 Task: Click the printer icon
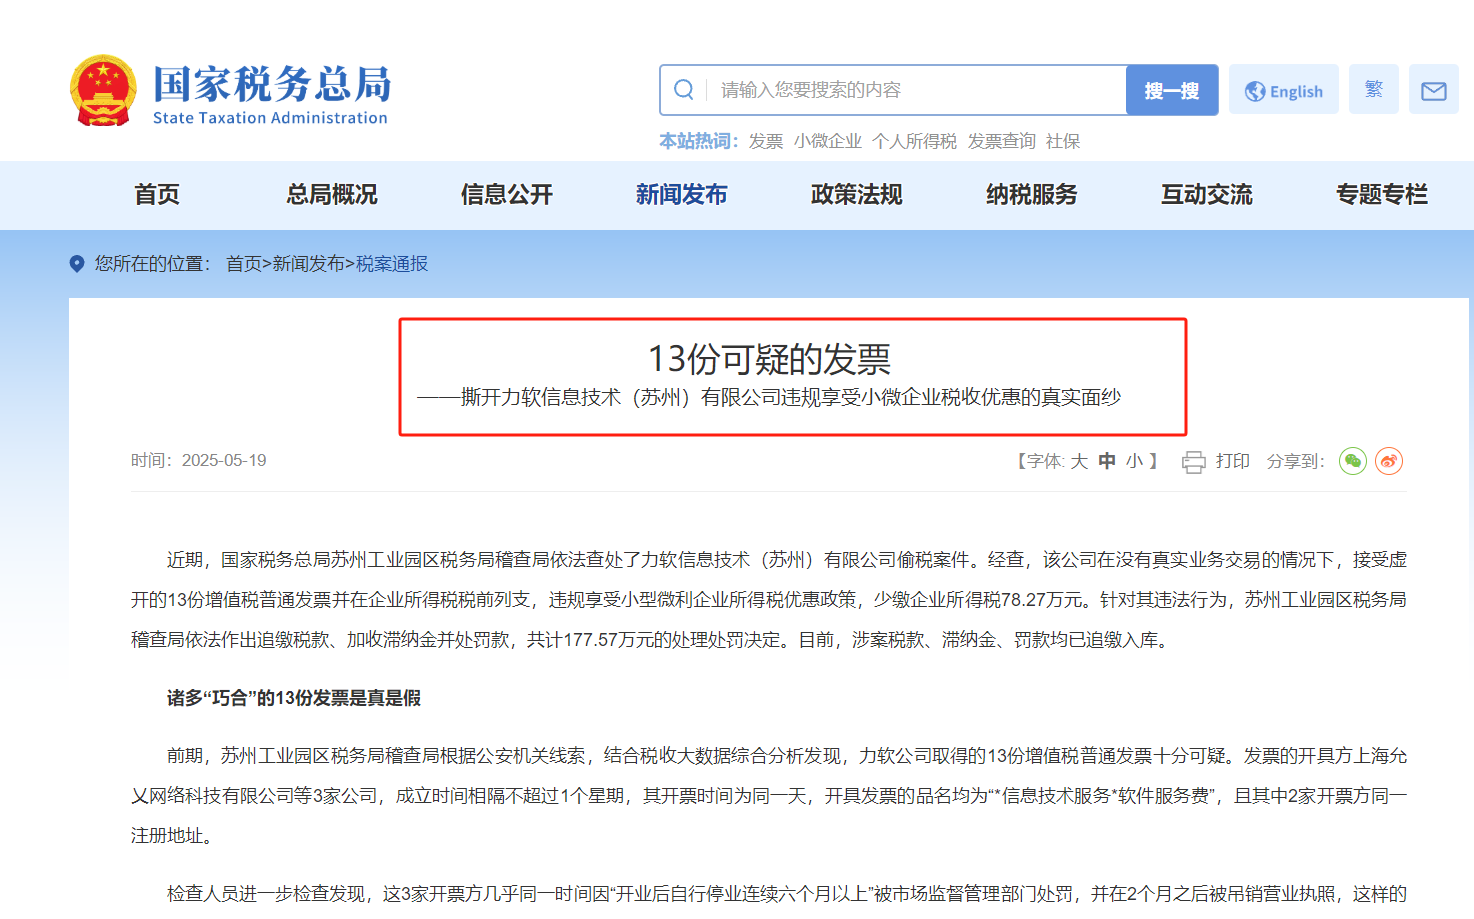[1194, 462]
